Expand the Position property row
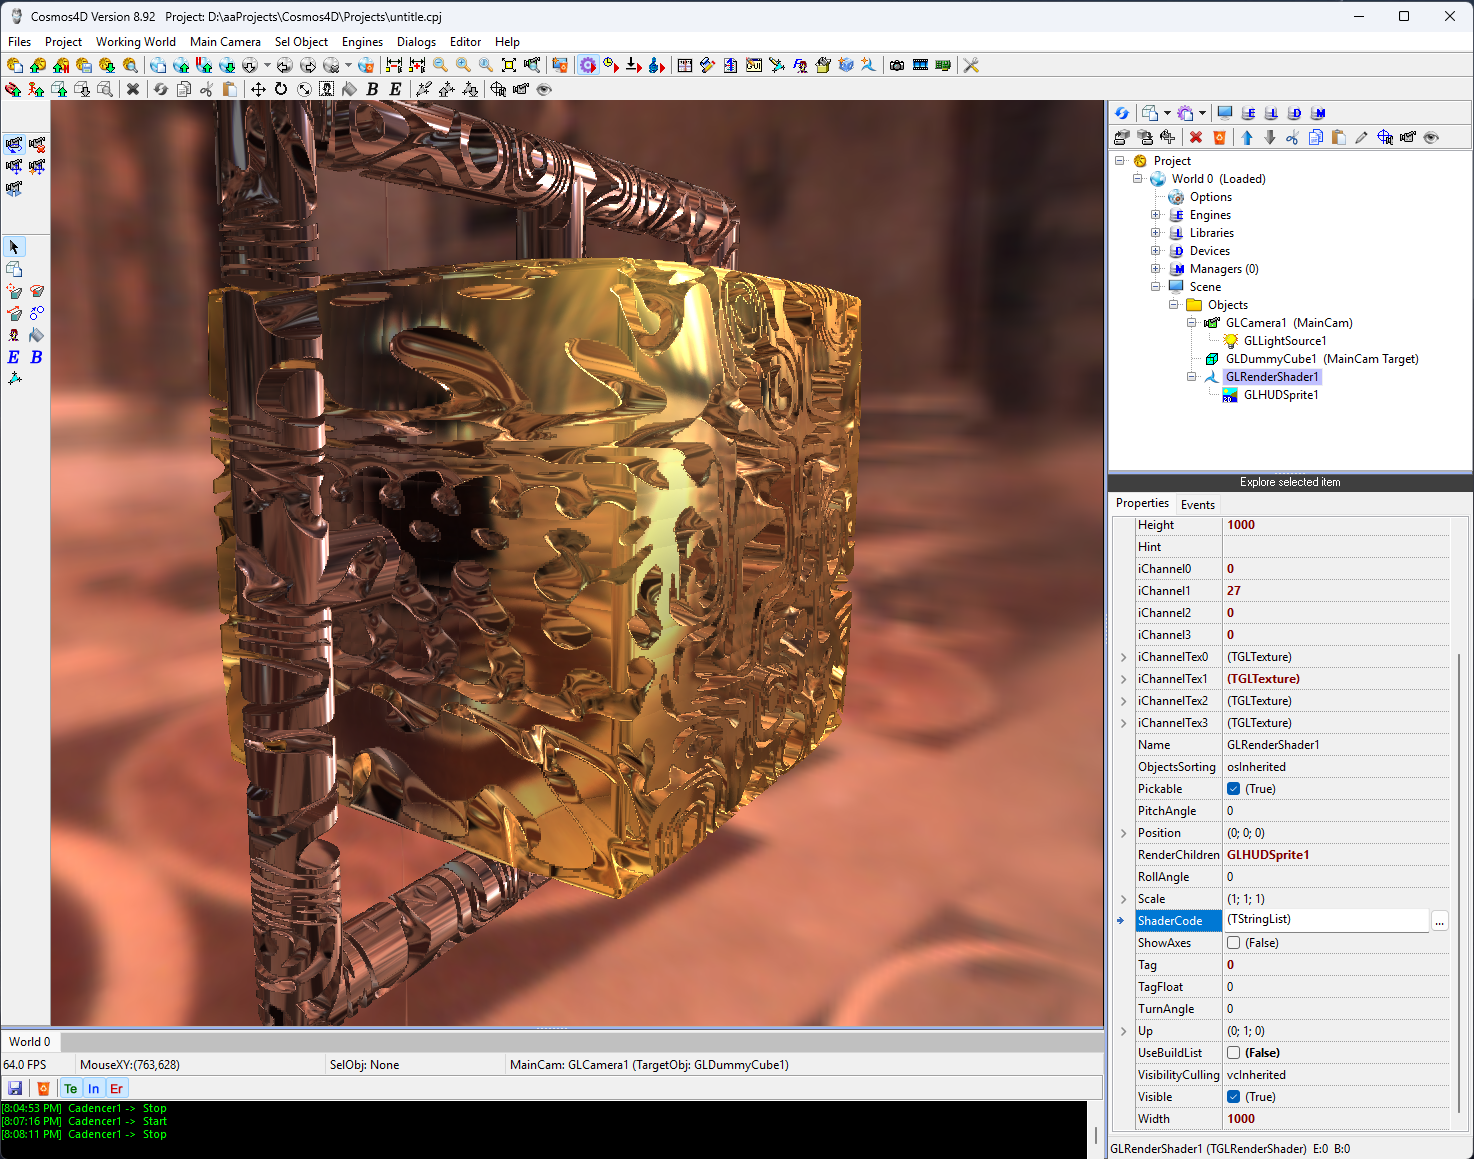The image size is (1474, 1159). (1123, 833)
